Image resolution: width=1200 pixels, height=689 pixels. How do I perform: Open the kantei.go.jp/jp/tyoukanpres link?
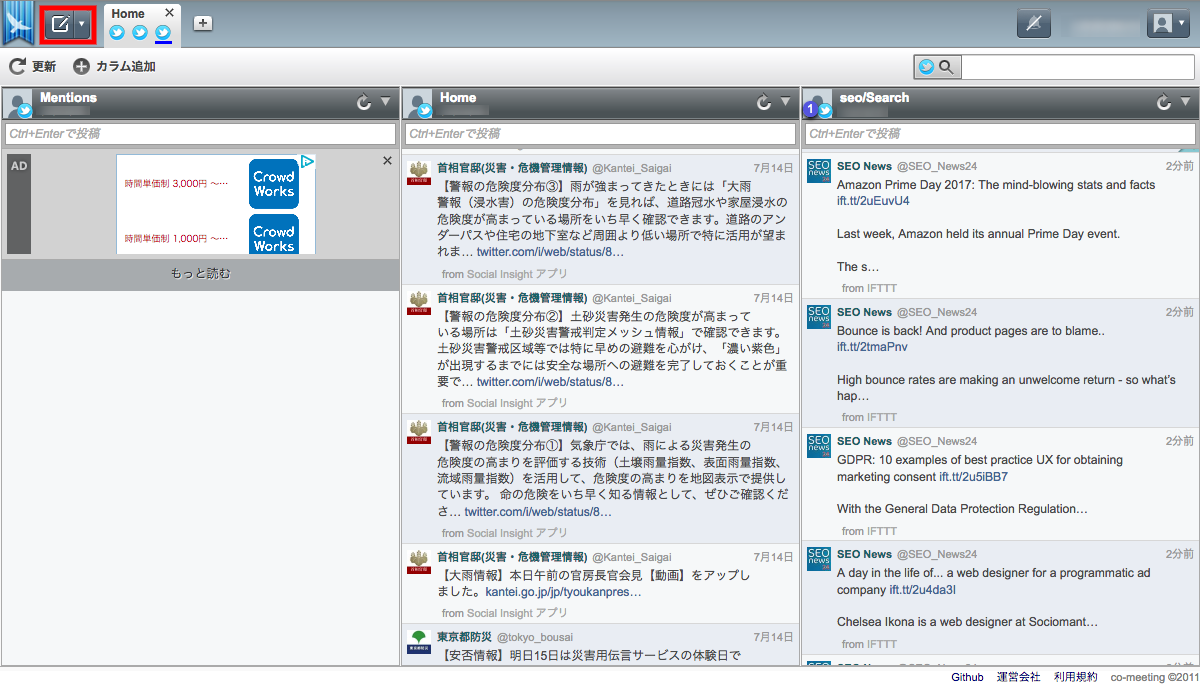point(564,592)
